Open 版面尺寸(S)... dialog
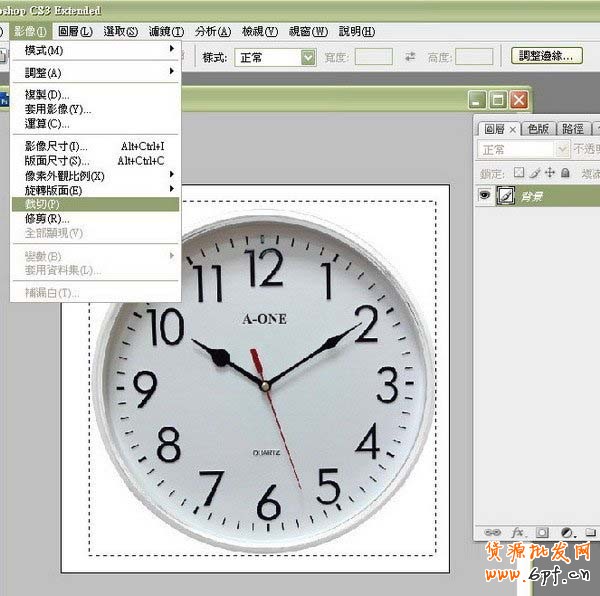Image resolution: width=600 pixels, height=596 pixels. [95, 161]
